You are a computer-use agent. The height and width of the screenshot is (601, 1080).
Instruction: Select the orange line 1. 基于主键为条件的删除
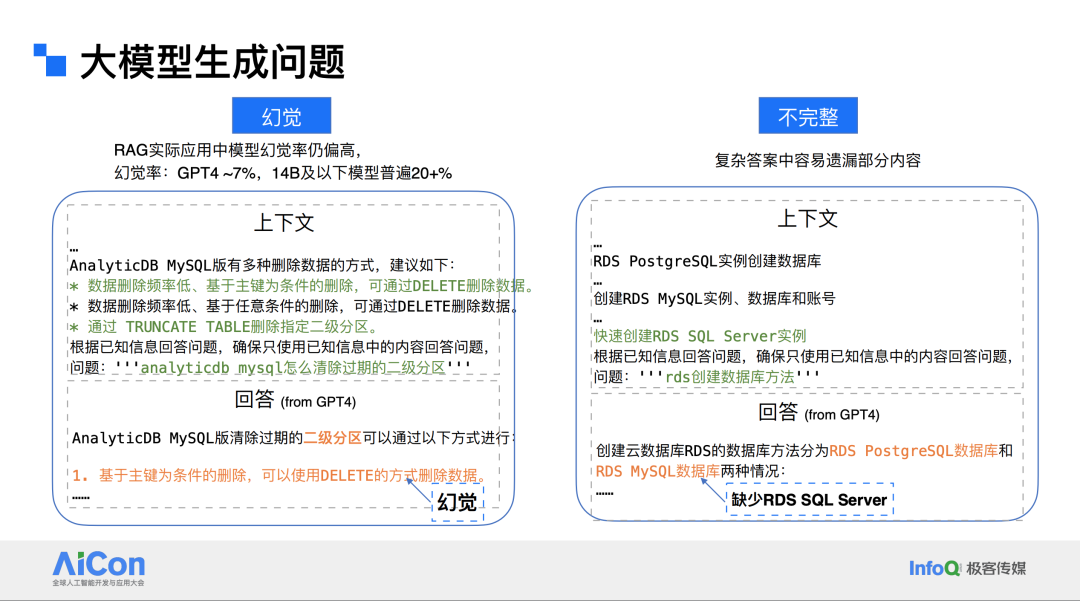point(280,475)
